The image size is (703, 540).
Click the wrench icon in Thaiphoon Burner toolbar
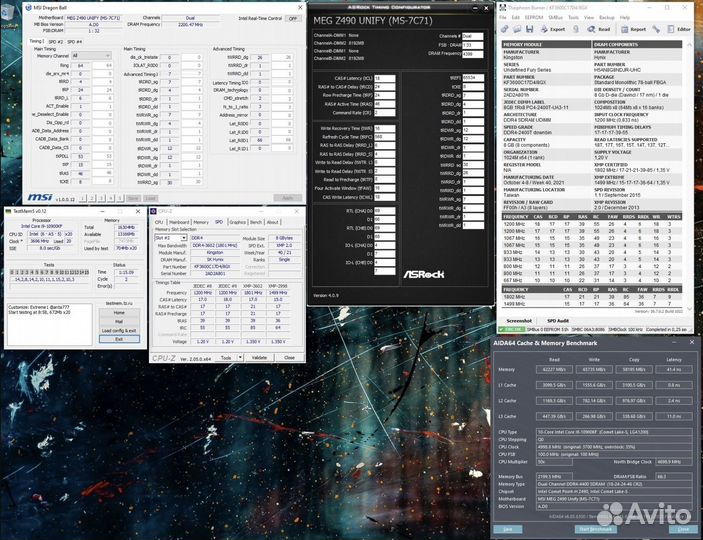656,29
